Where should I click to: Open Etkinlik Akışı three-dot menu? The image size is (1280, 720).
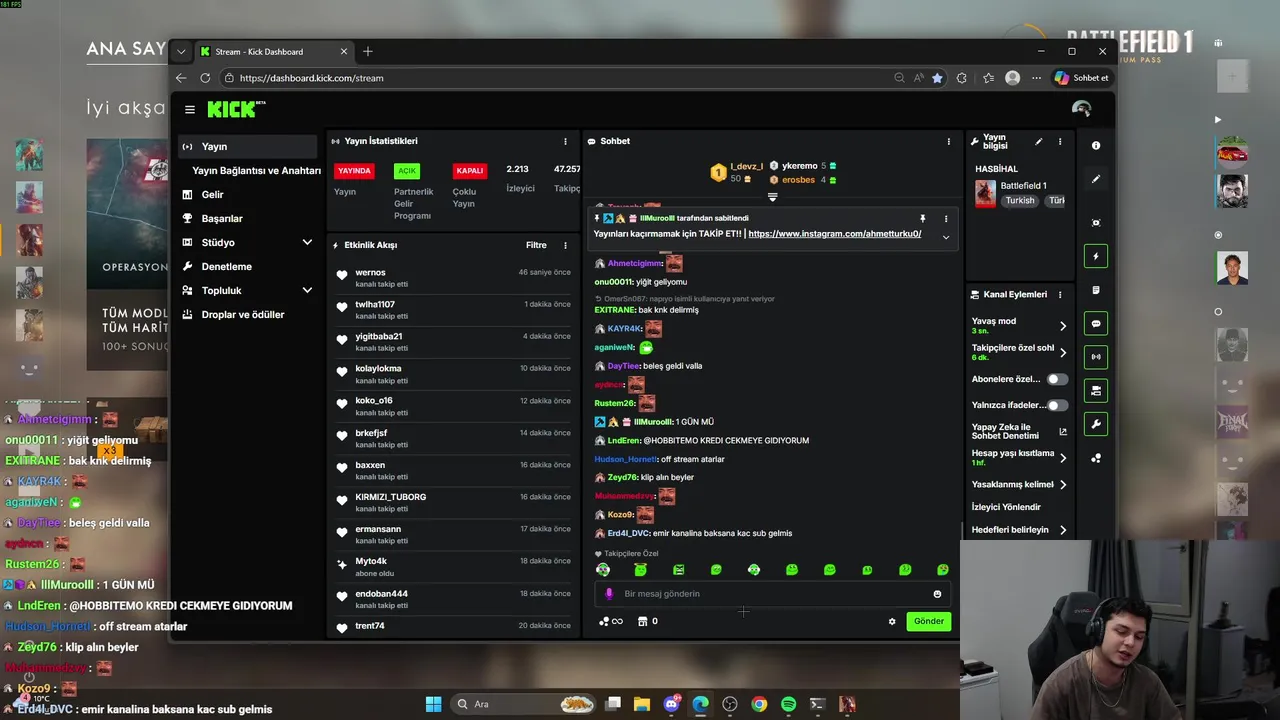[565, 245]
